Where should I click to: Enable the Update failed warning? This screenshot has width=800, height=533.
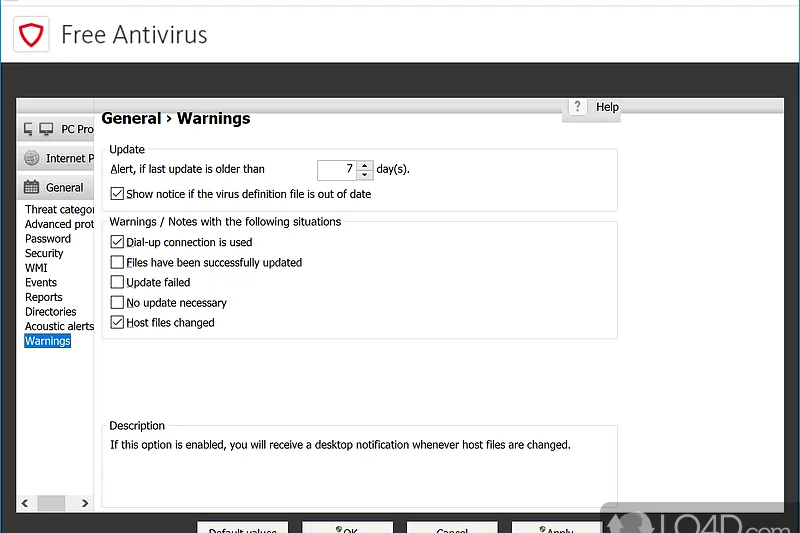coord(117,282)
